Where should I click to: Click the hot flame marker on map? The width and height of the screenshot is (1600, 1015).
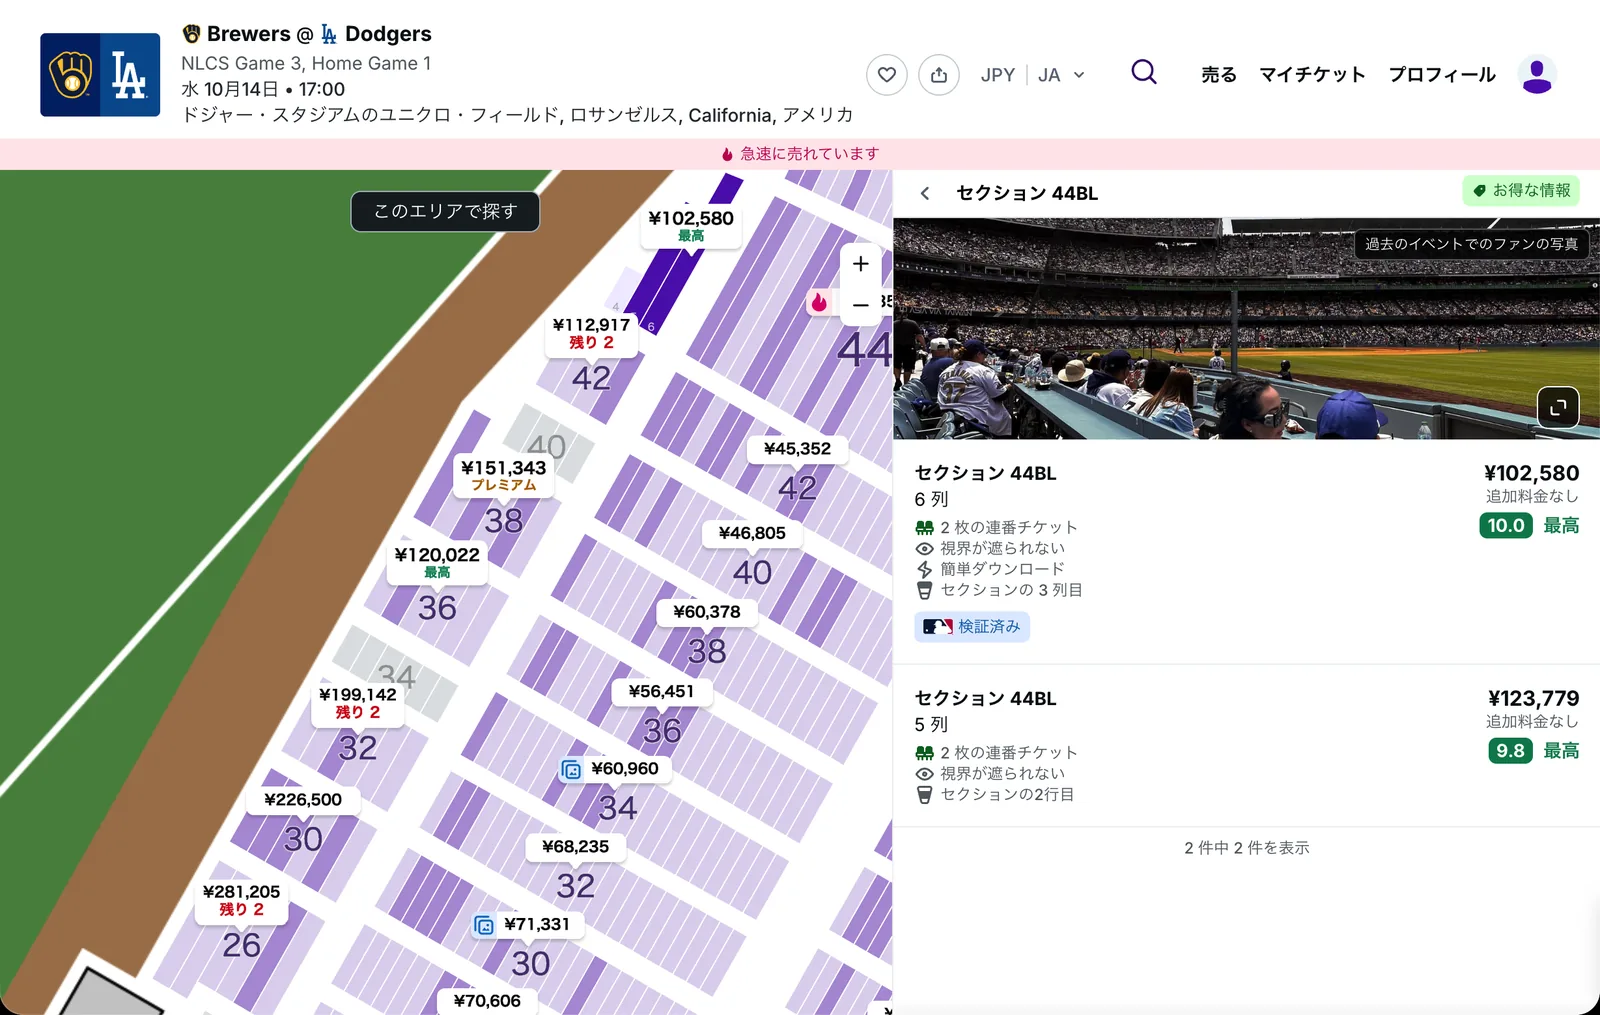[819, 302]
